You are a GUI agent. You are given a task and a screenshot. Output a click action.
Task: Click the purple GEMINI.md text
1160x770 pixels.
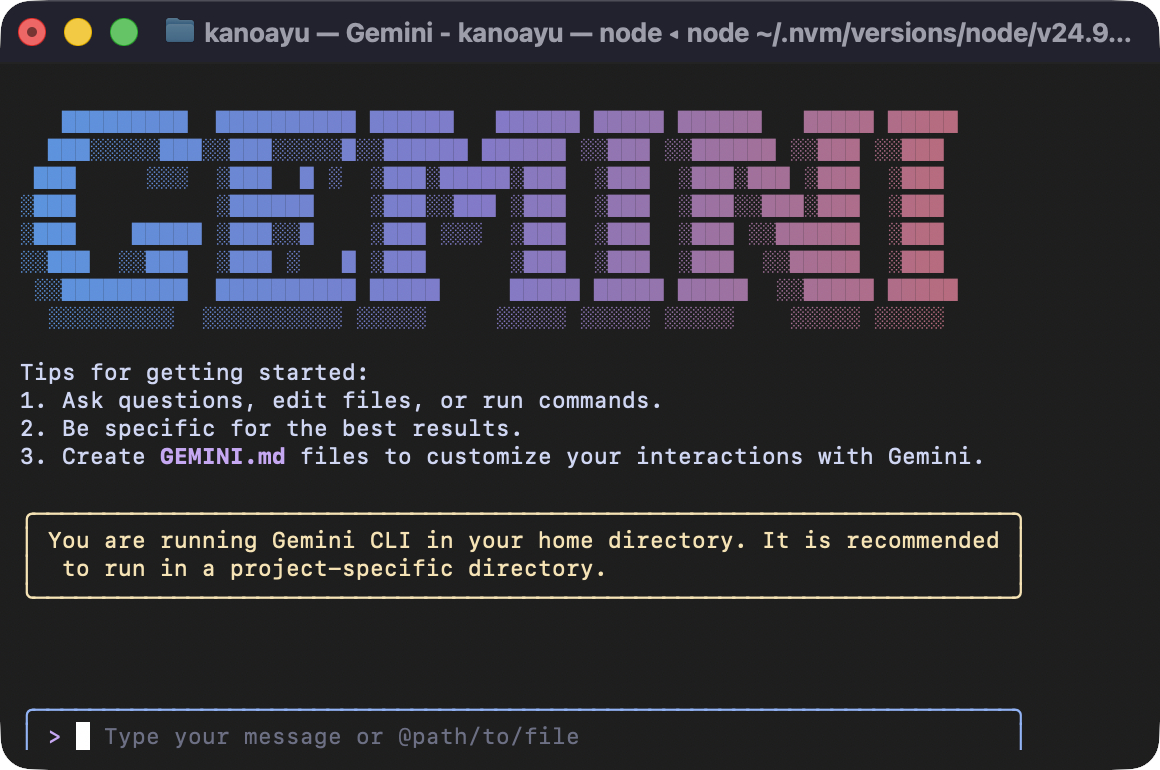click(223, 457)
